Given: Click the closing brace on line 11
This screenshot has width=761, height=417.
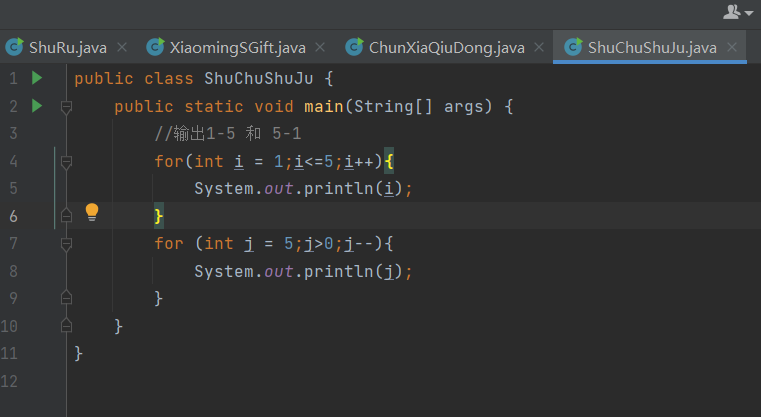Looking at the screenshot, I should click(x=79, y=353).
